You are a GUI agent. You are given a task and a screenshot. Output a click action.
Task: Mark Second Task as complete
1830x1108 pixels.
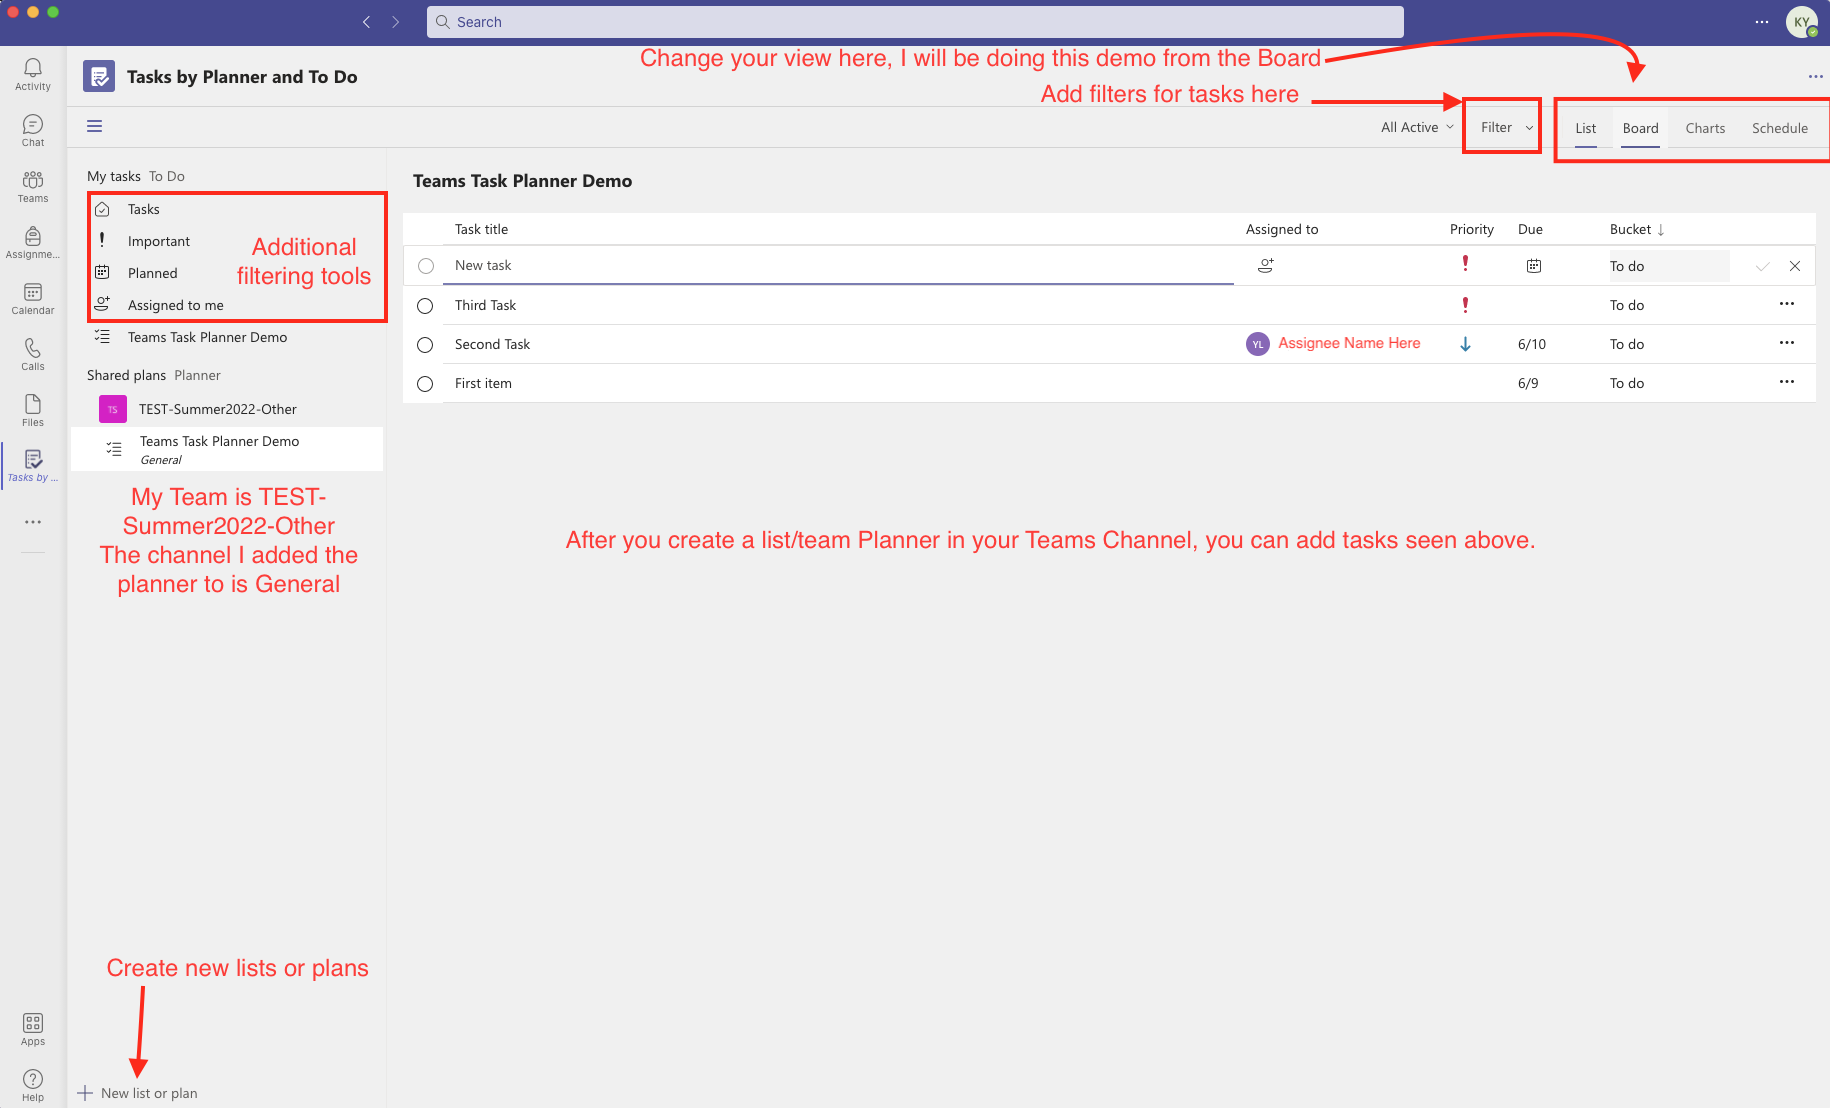coord(424,344)
